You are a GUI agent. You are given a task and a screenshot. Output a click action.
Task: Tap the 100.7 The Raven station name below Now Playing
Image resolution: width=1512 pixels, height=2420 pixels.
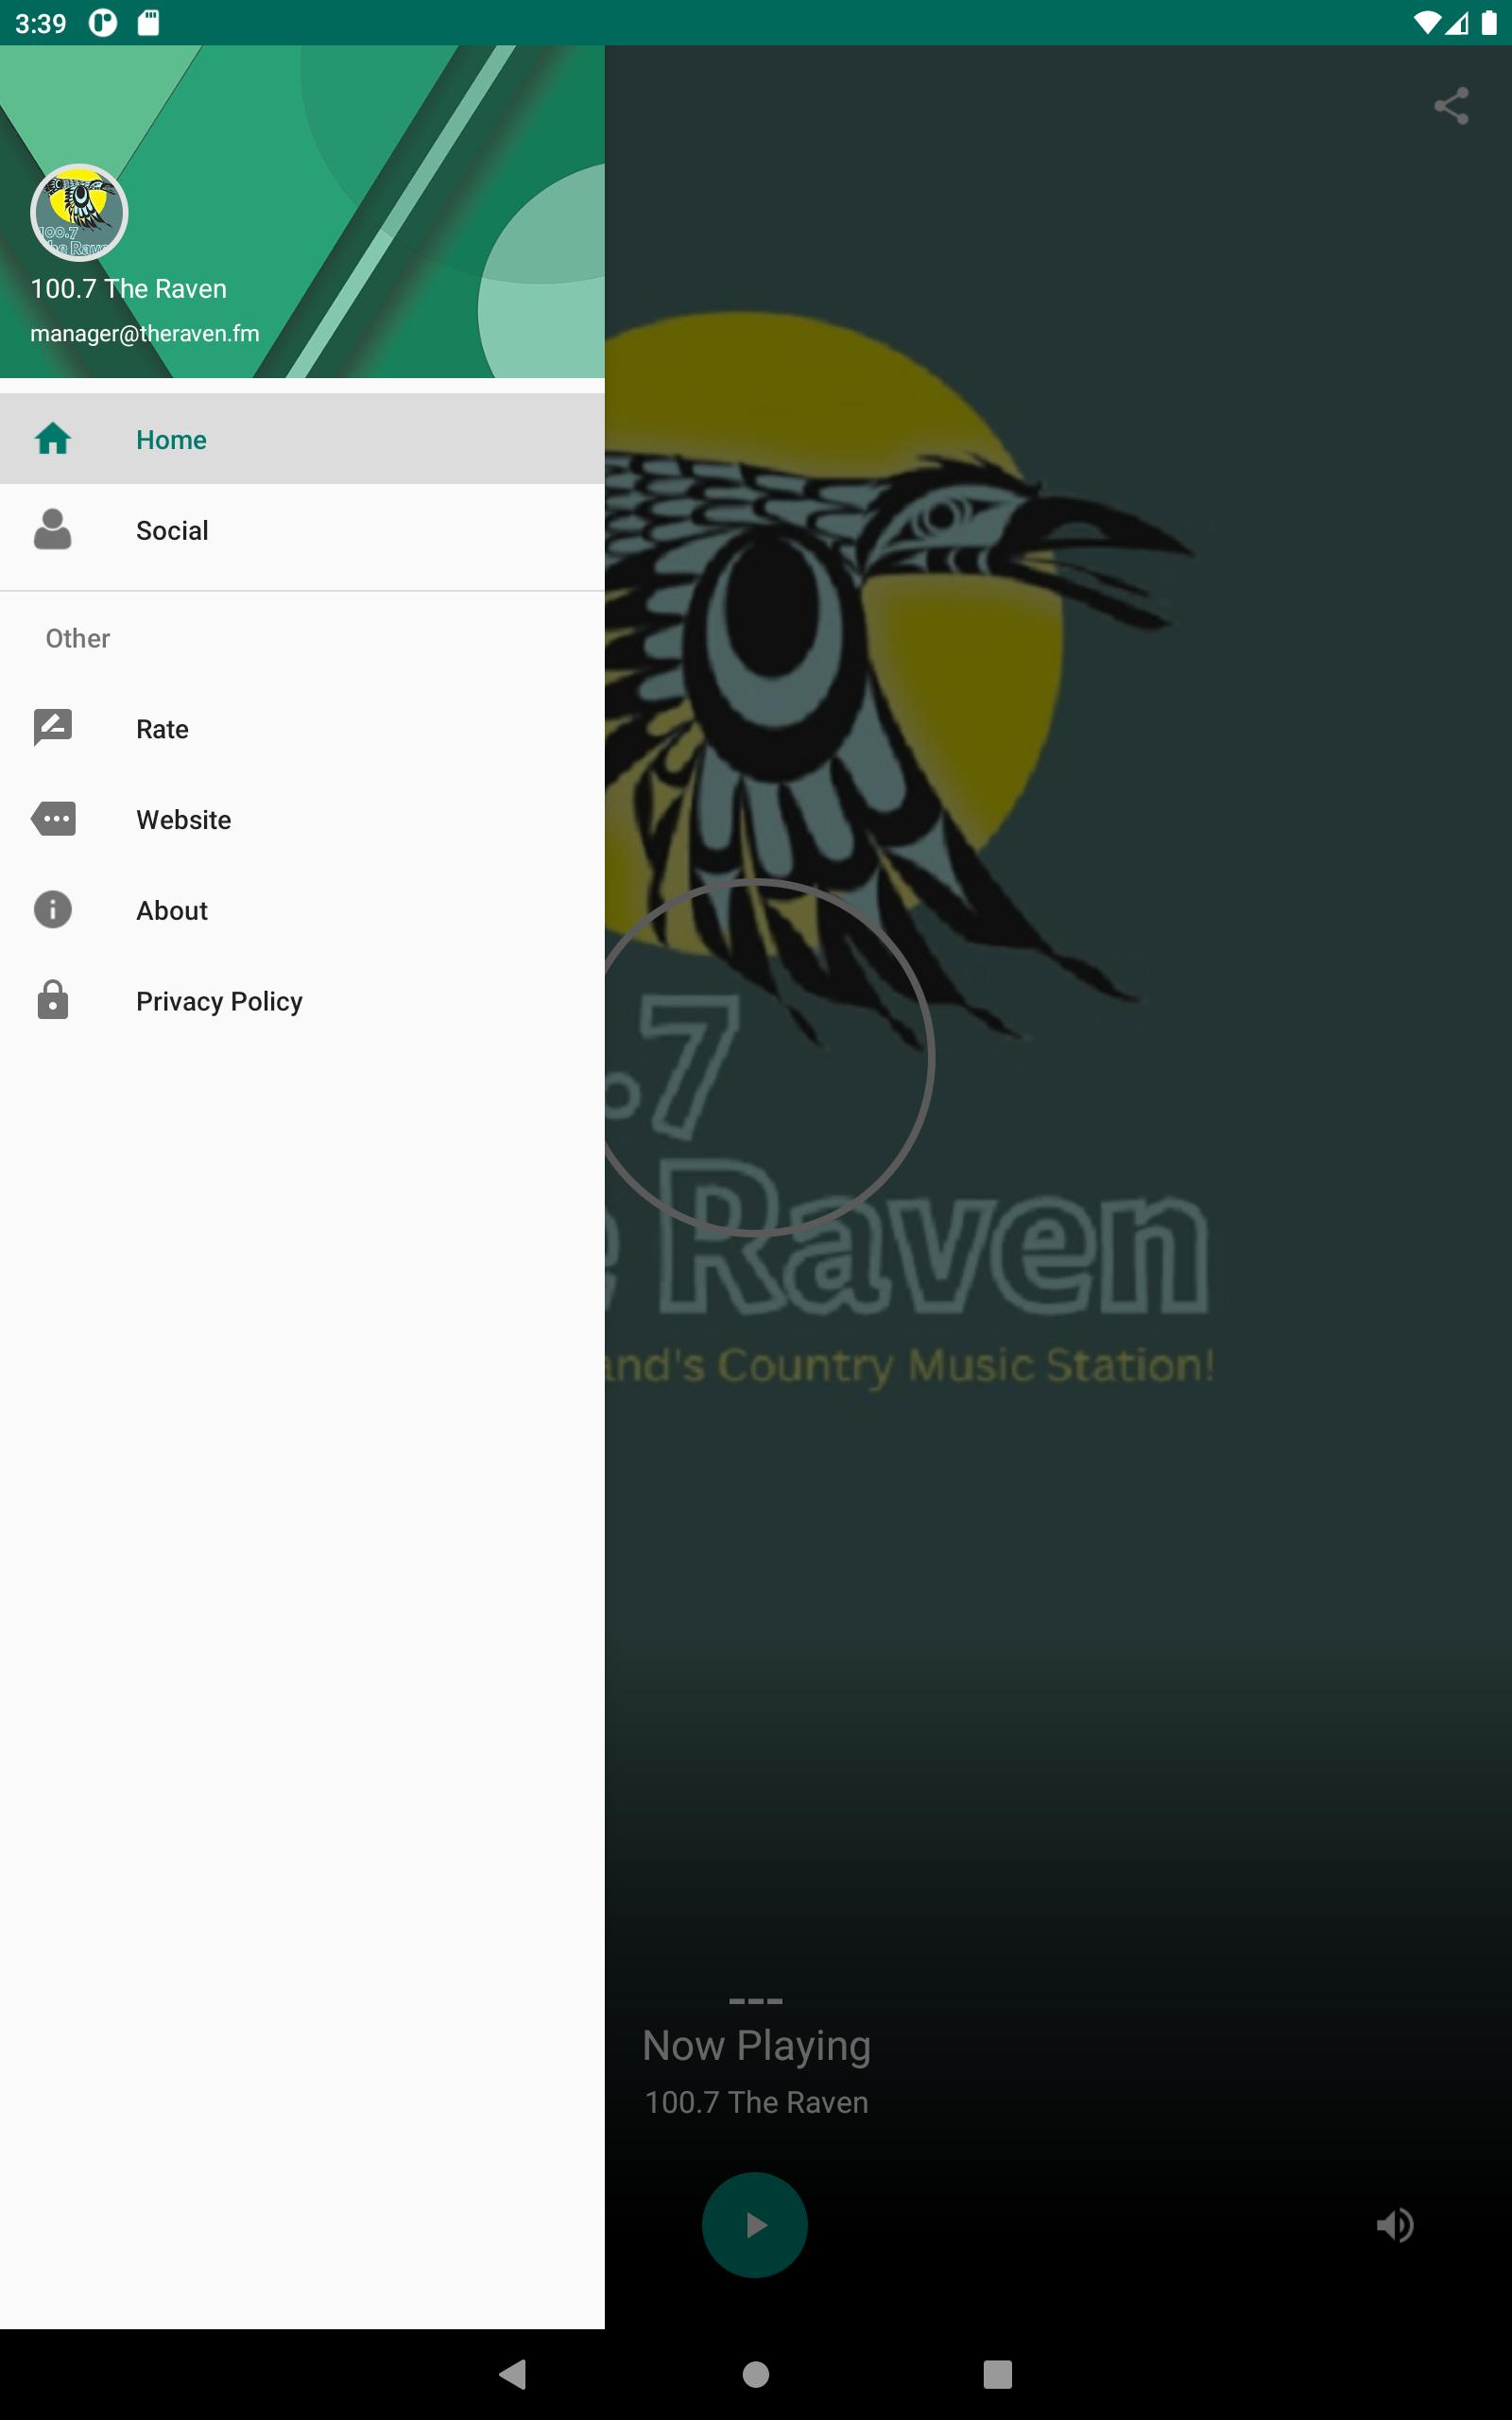coord(757,2102)
